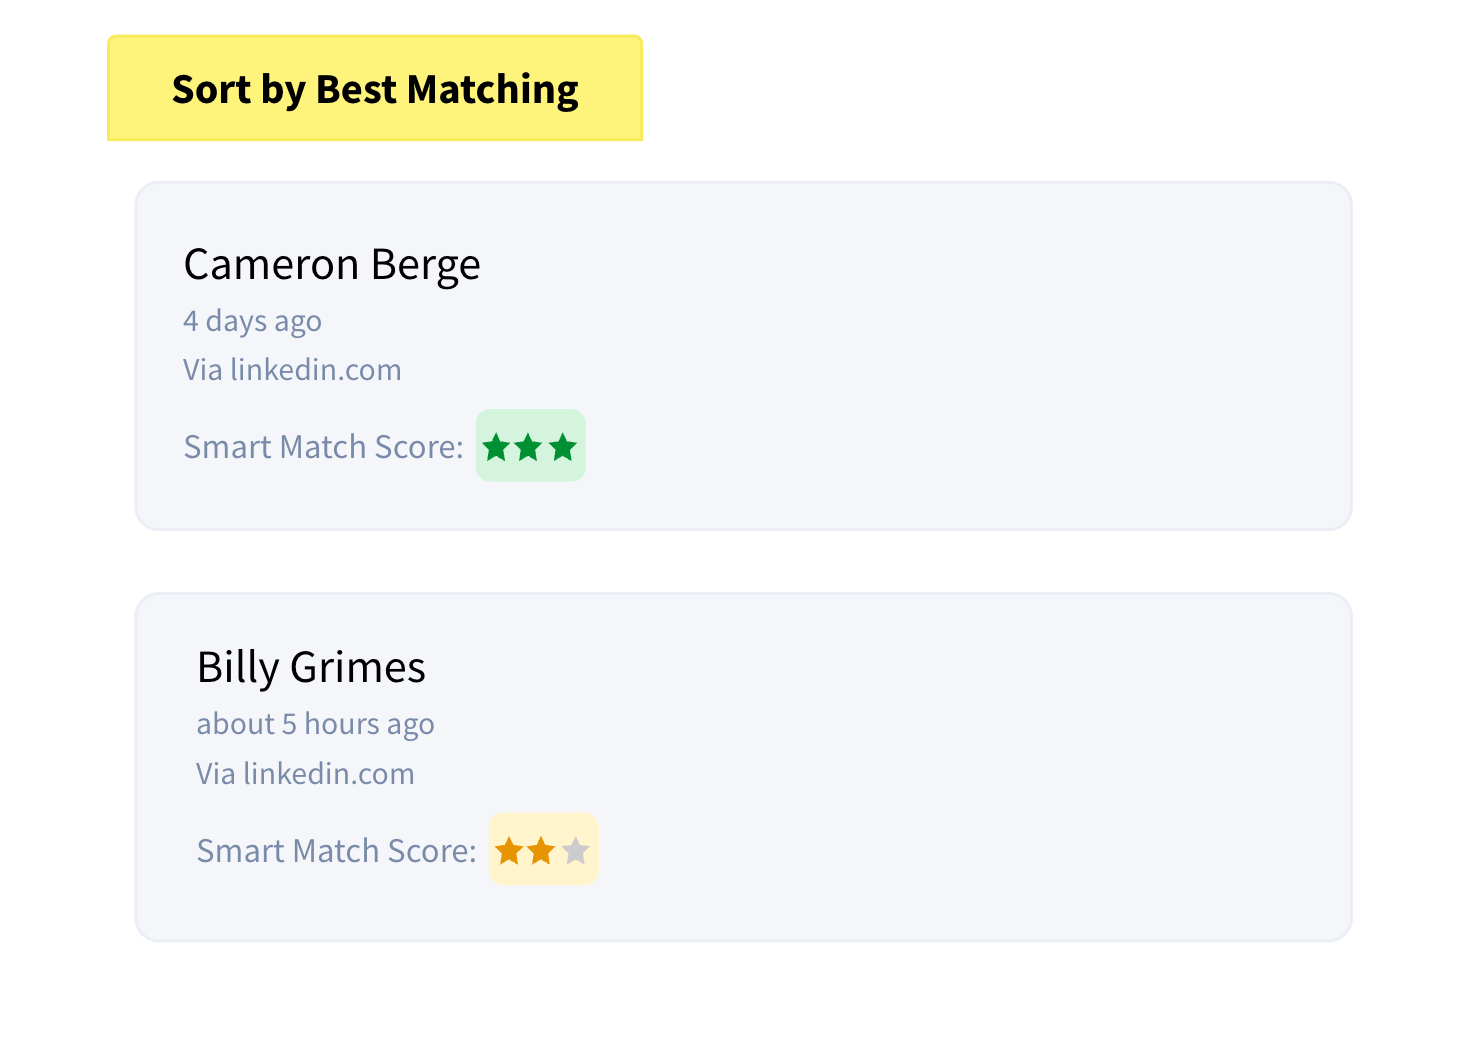Click the gray empty star for Billy Grimes
Image resolution: width=1458 pixels, height=1056 pixels.
tap(575, 851)
